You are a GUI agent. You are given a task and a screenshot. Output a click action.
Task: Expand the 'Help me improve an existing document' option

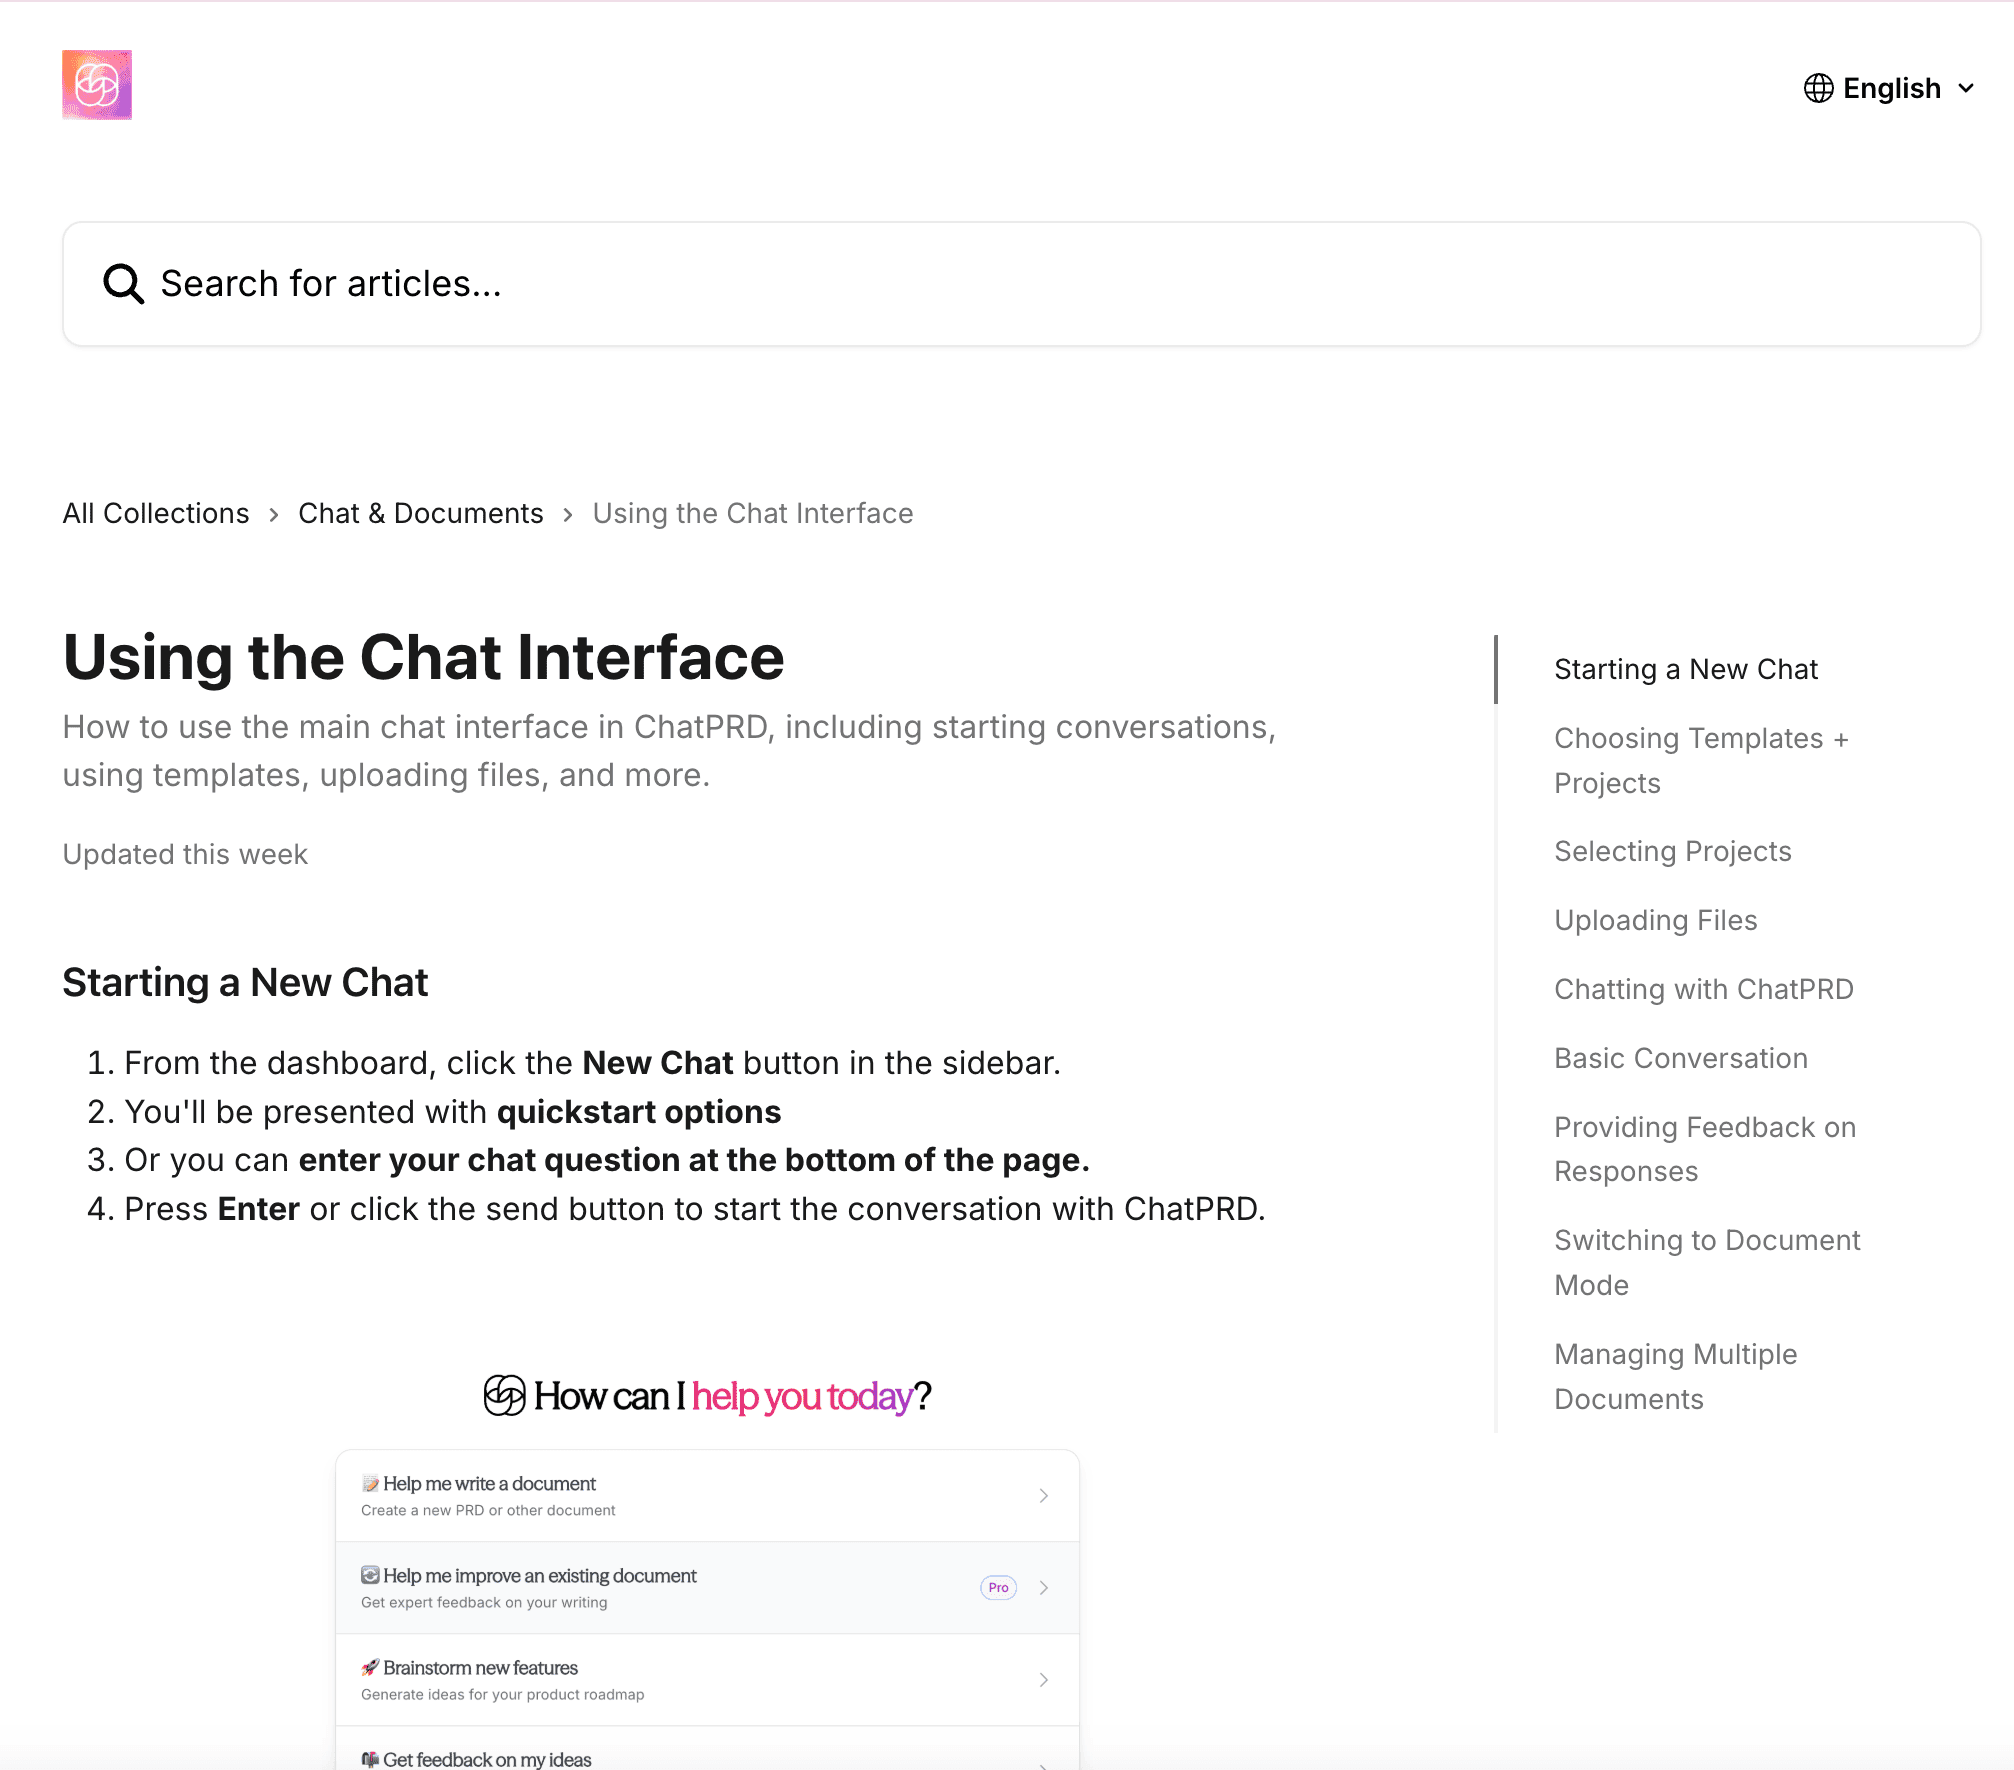(1044, 1587)
